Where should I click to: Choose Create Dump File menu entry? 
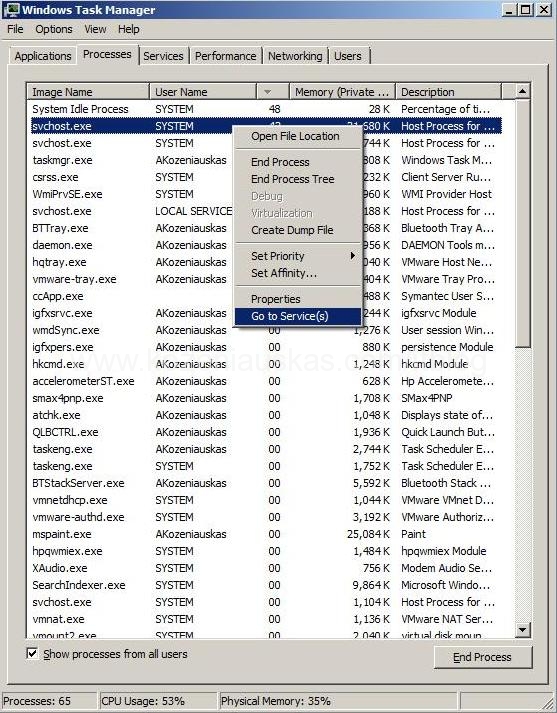click(x=298, y=230)
